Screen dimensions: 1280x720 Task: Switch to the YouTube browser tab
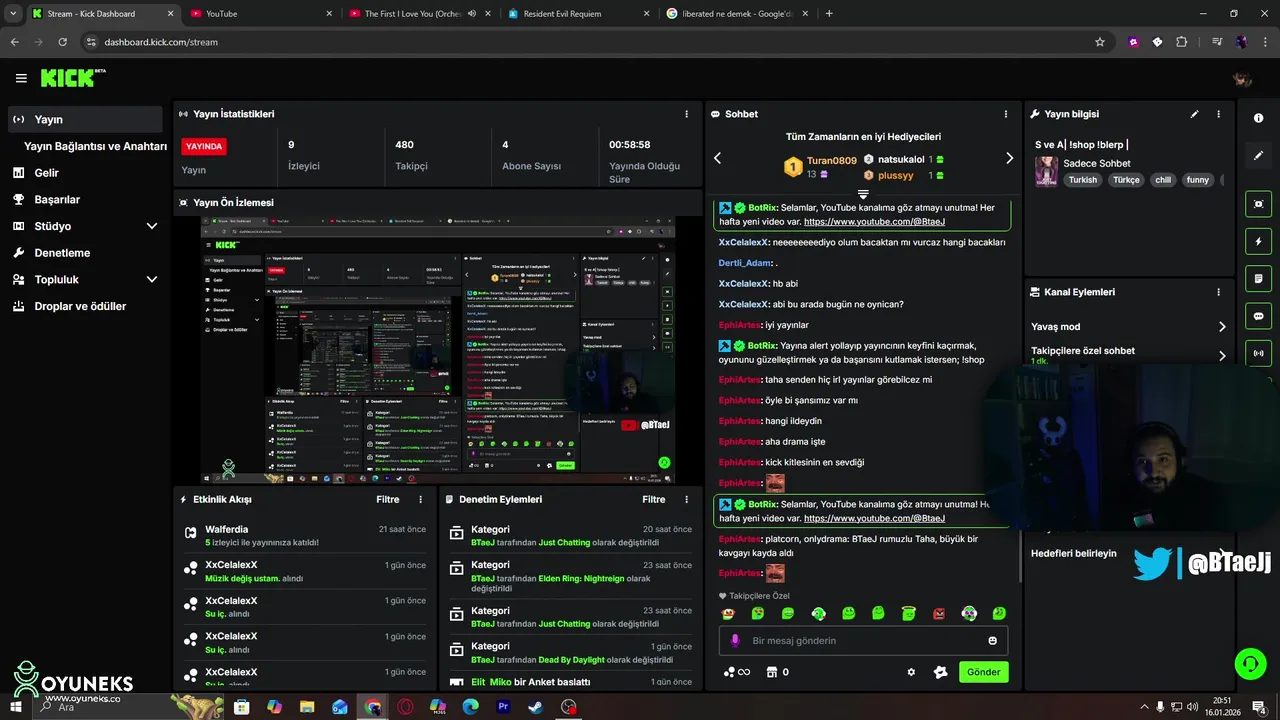pyautogui.click(x=262, y=14)
